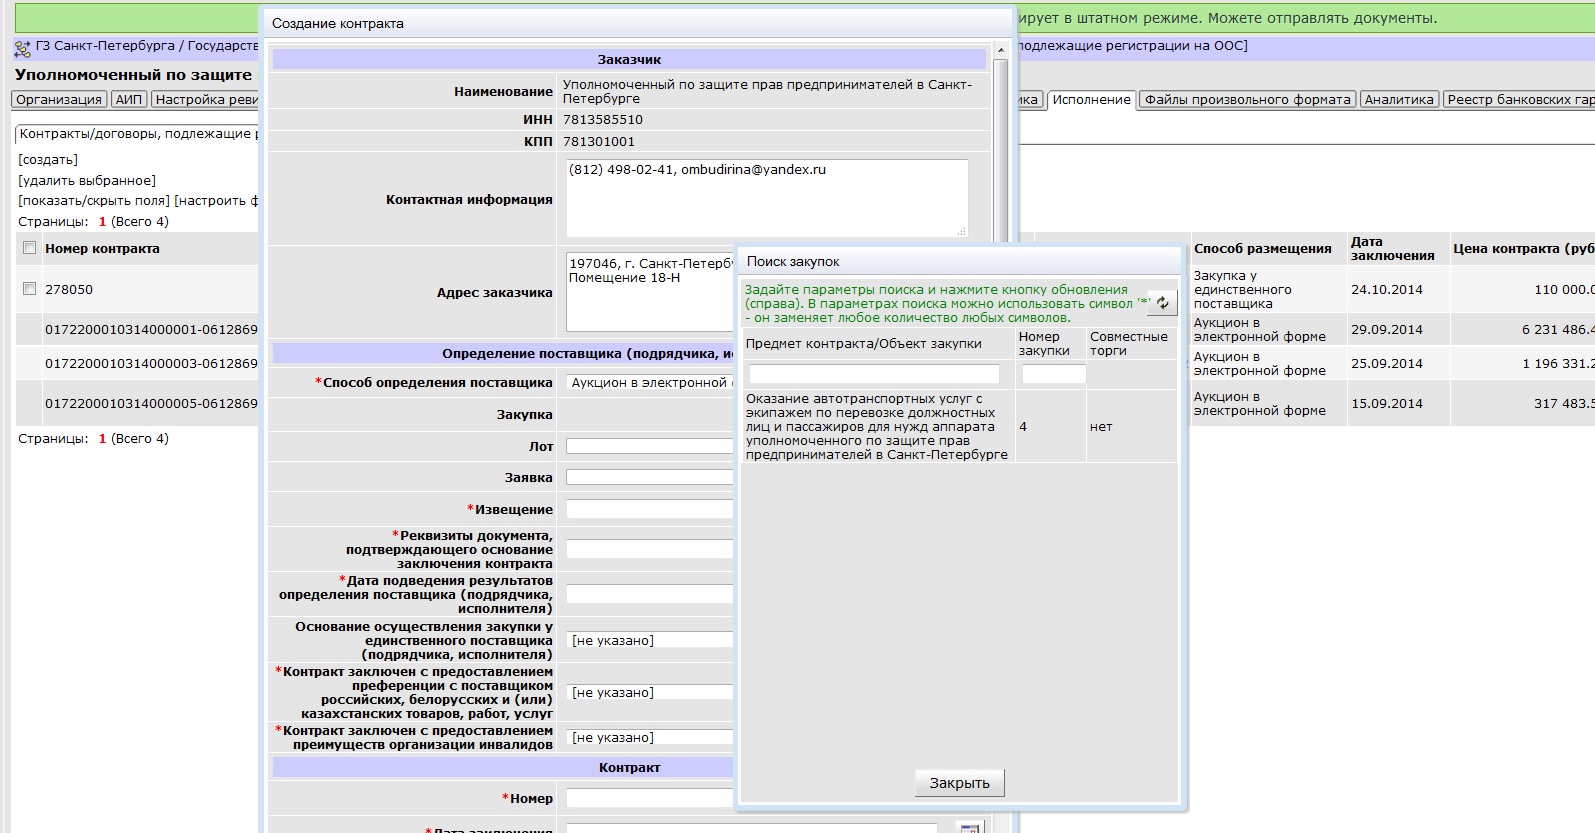Open the Реестр банковских гар… tab
1595x833 pixels.
(1519, 99)
